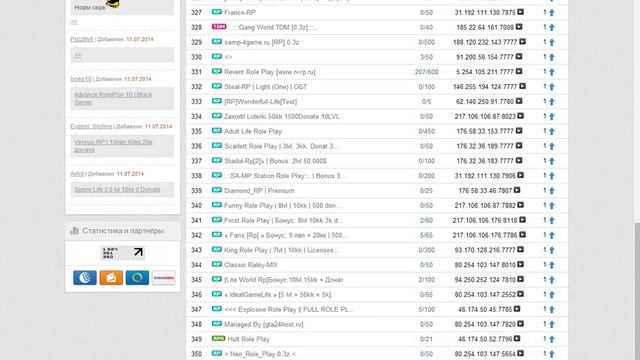Select IP address 188.120.232.143:7777

tap(485, 42)
